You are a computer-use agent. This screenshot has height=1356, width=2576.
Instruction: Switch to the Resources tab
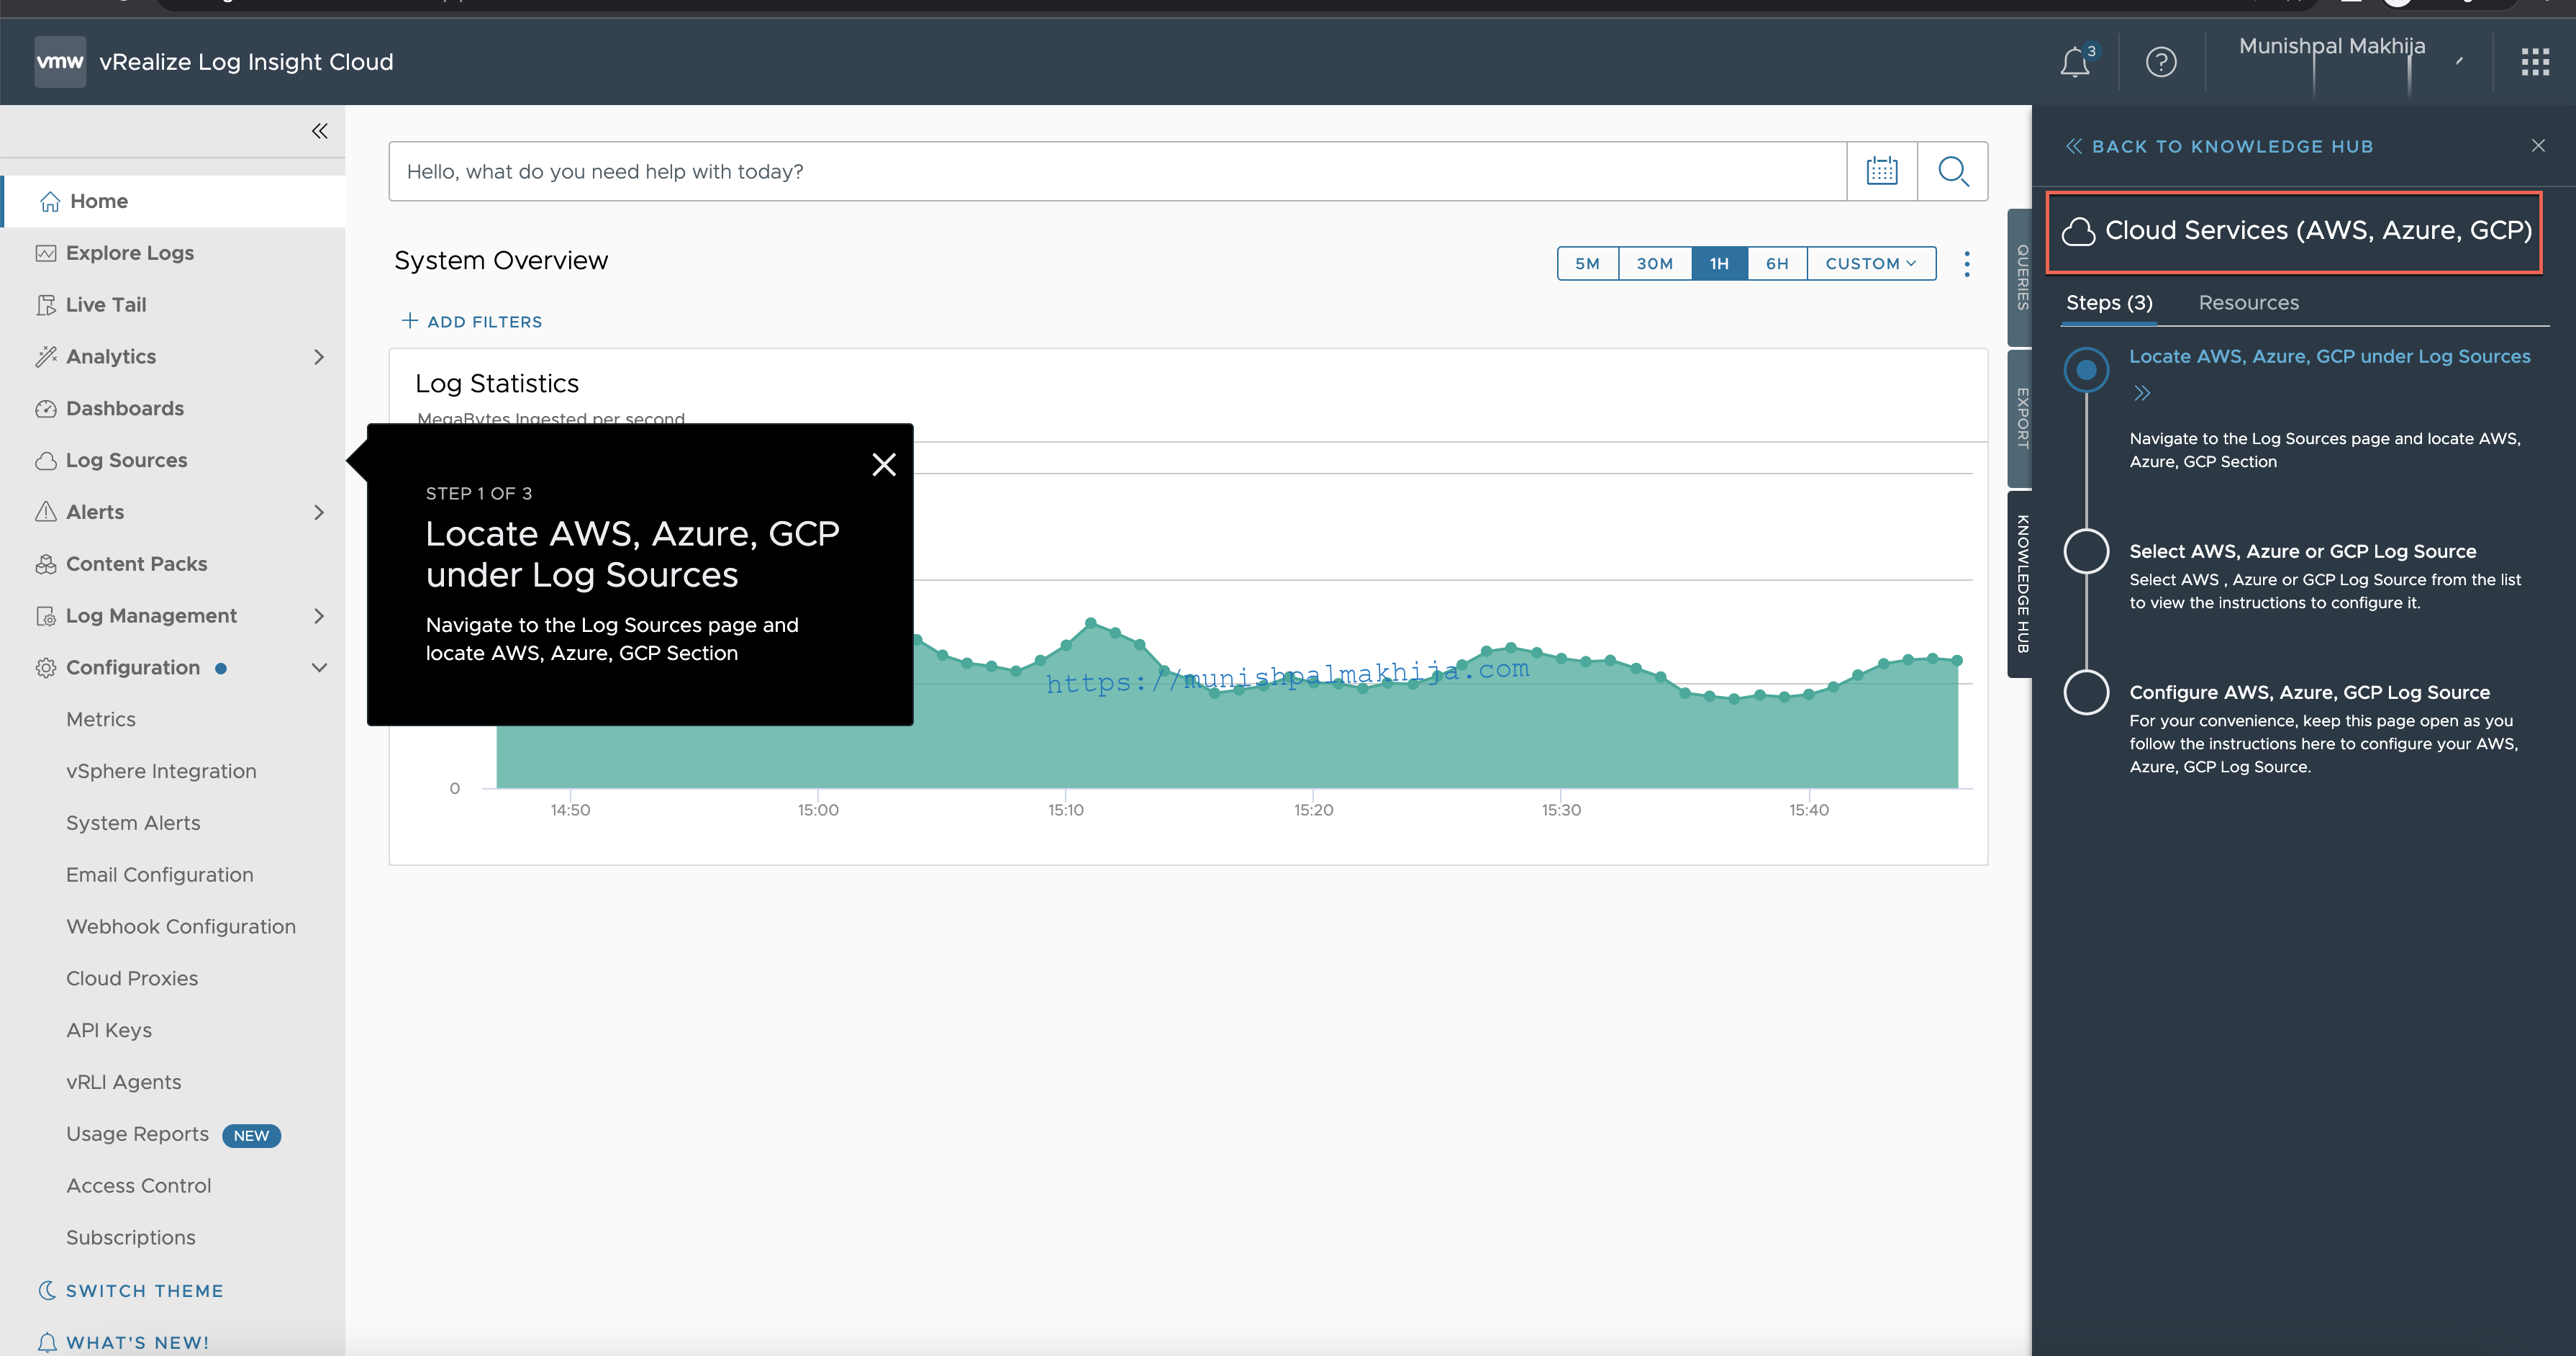(2248, 303)
